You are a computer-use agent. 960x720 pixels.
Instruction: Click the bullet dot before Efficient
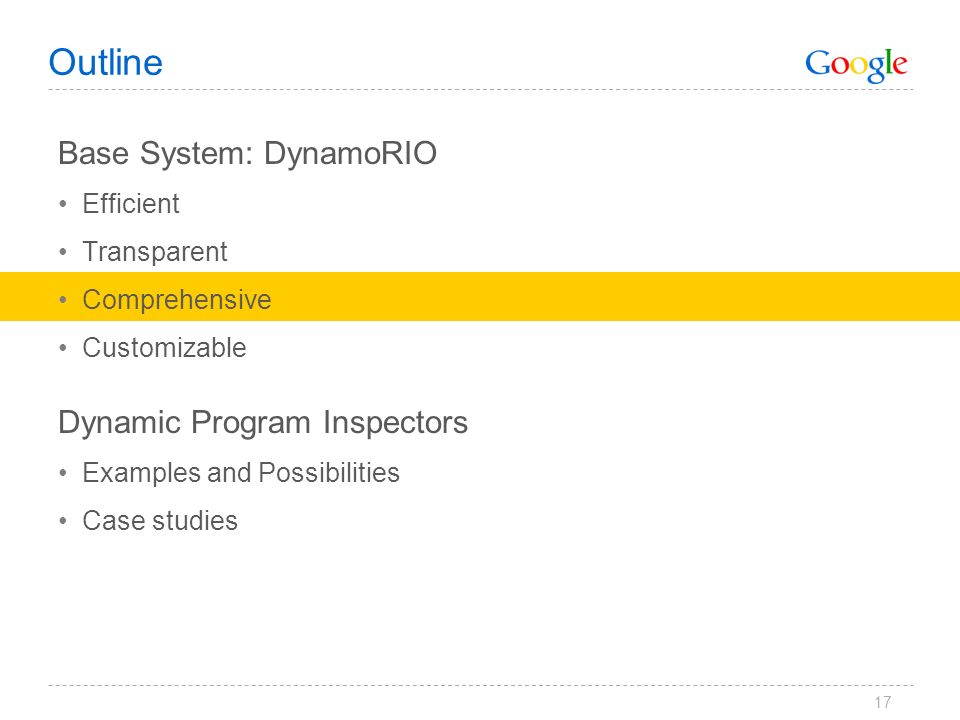(x=62, y=204)
